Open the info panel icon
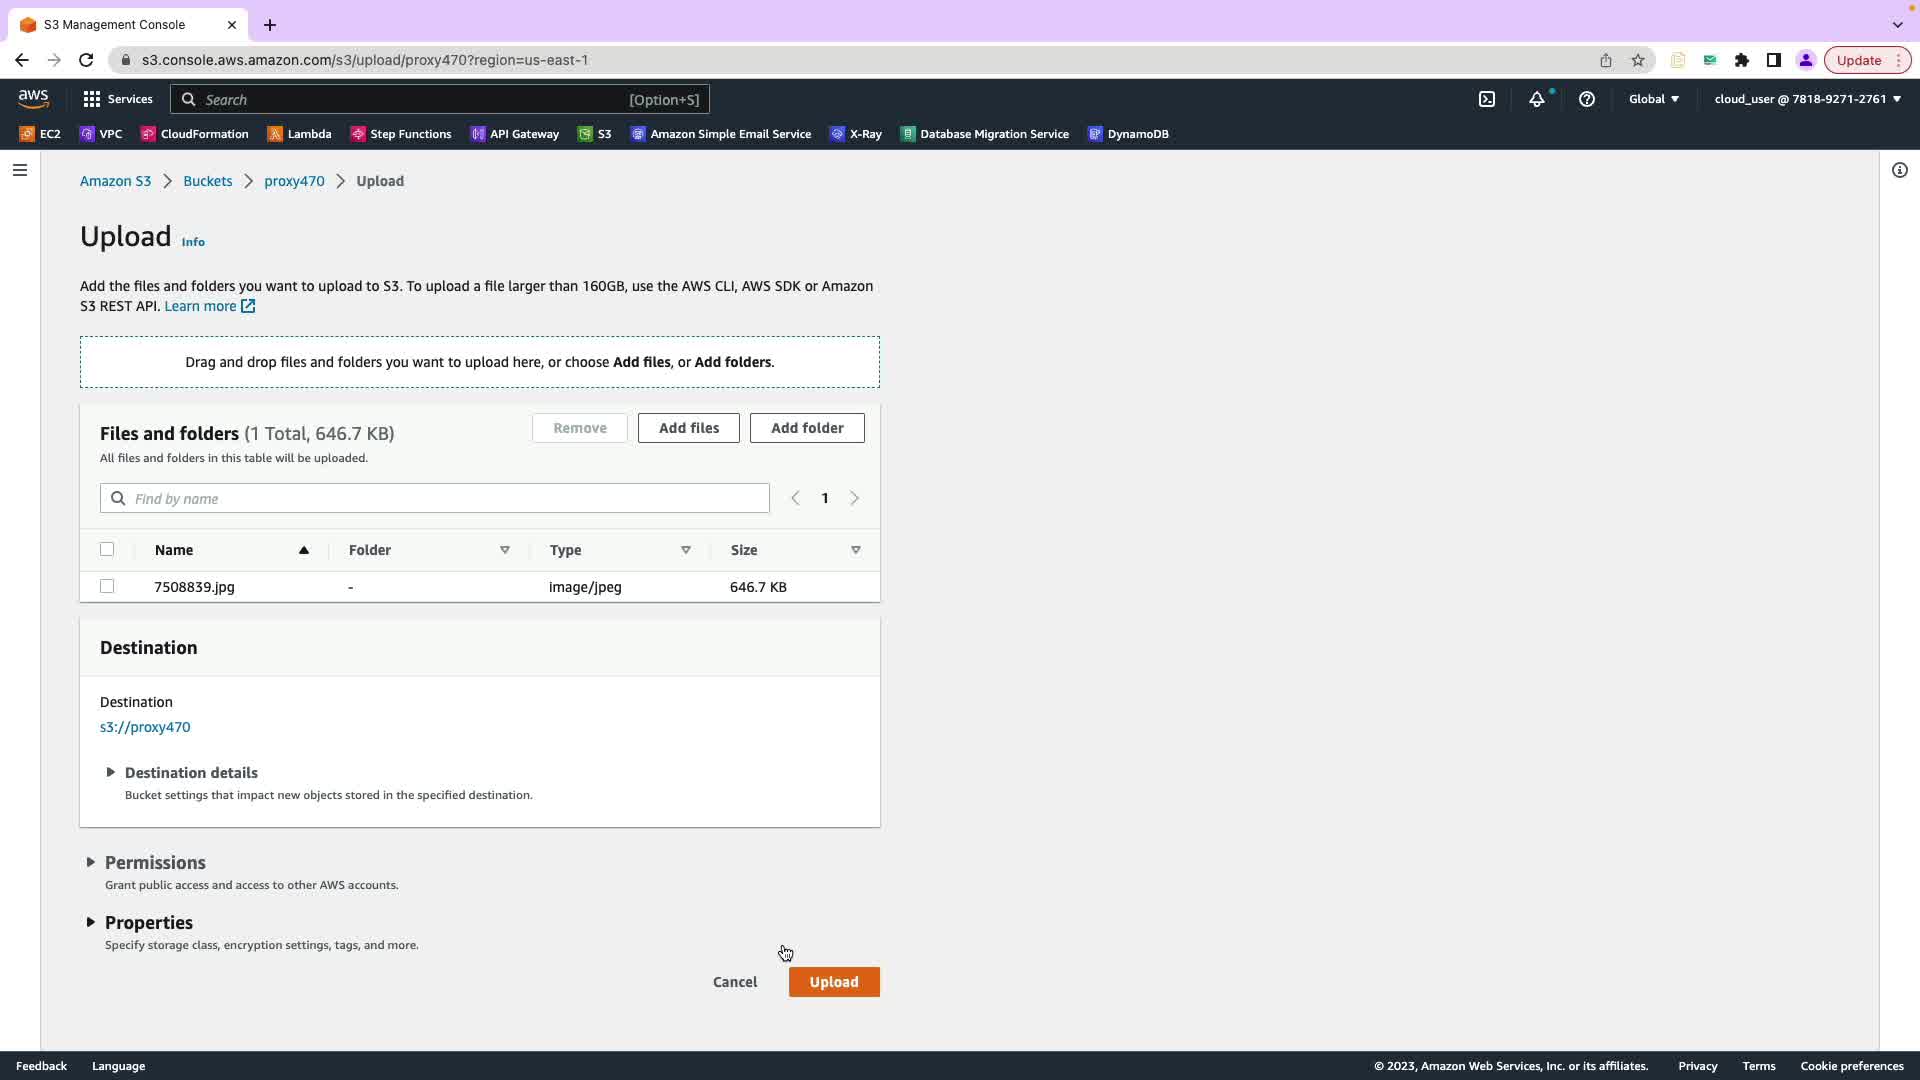 coord(1900,170)
